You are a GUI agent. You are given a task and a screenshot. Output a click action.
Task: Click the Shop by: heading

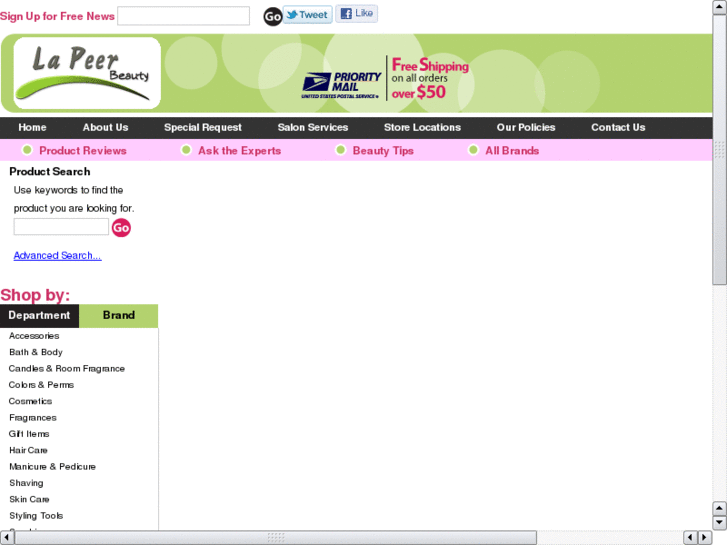click(35, 295)
